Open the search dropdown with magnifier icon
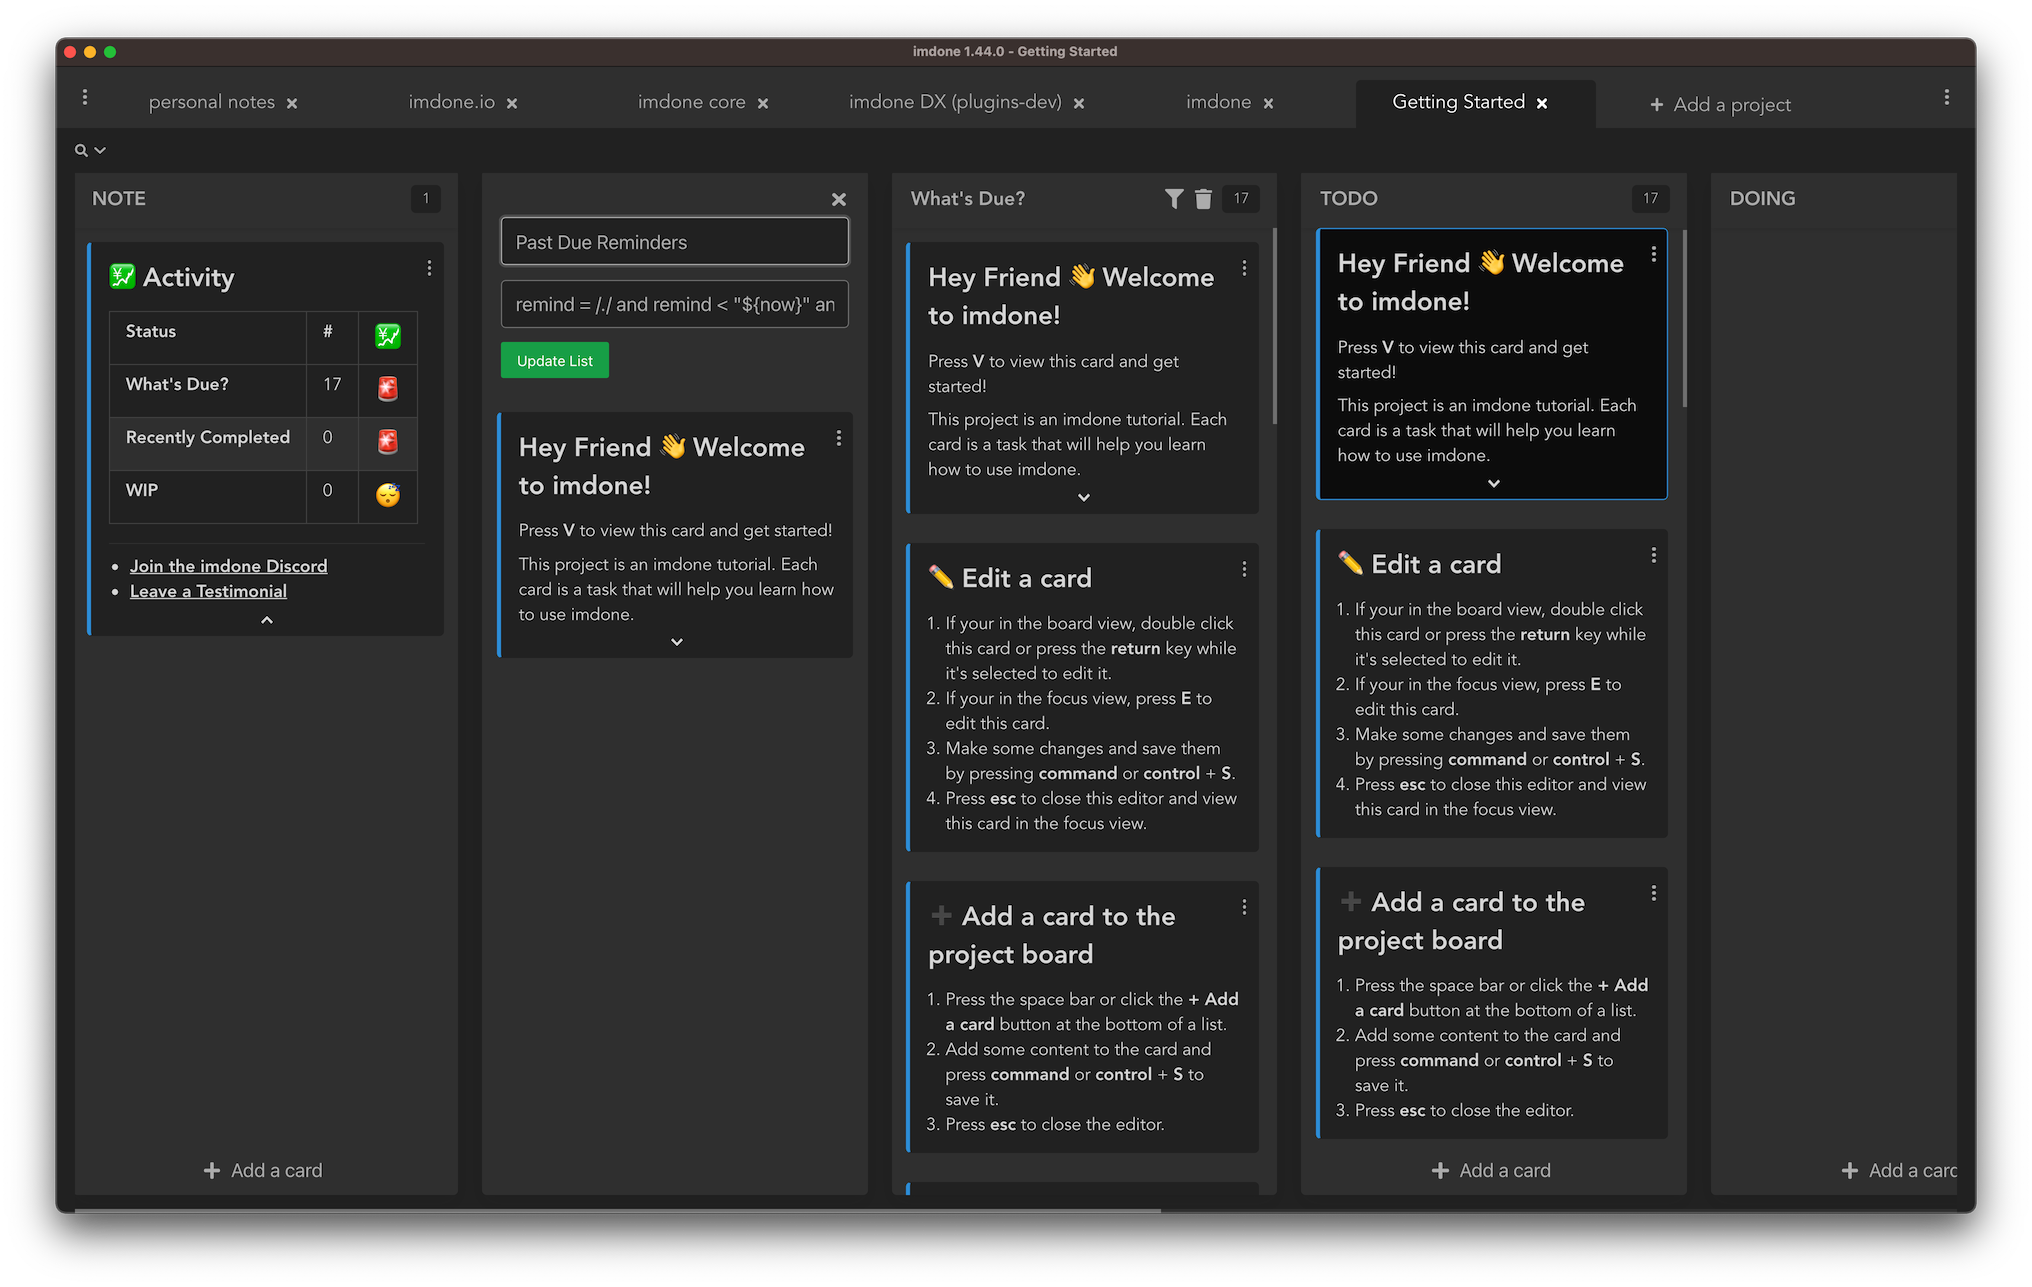This screenshot has height=1287, width=2032. click(90, 150)
